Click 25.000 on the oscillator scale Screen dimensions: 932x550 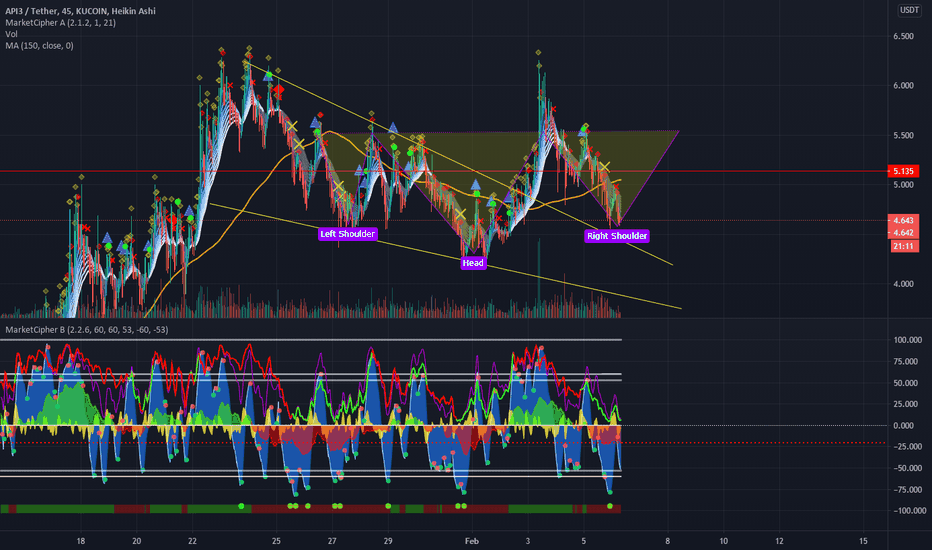[903, 404]
